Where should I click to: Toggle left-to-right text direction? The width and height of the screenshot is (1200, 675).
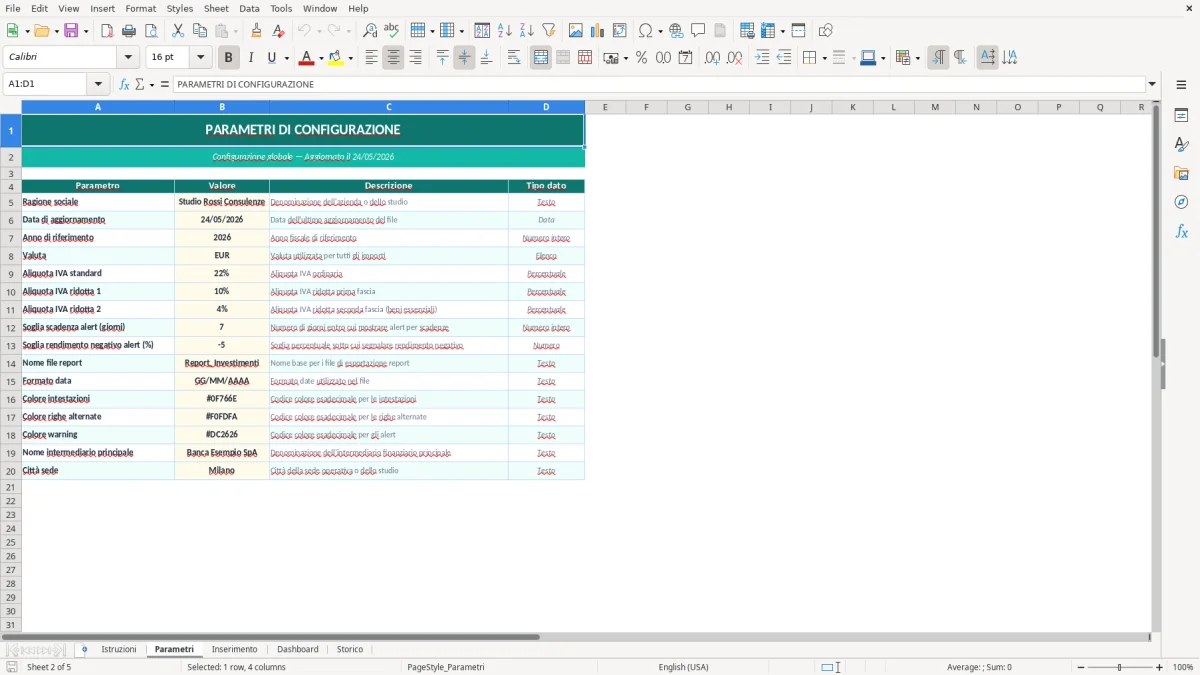coord(938,58)
